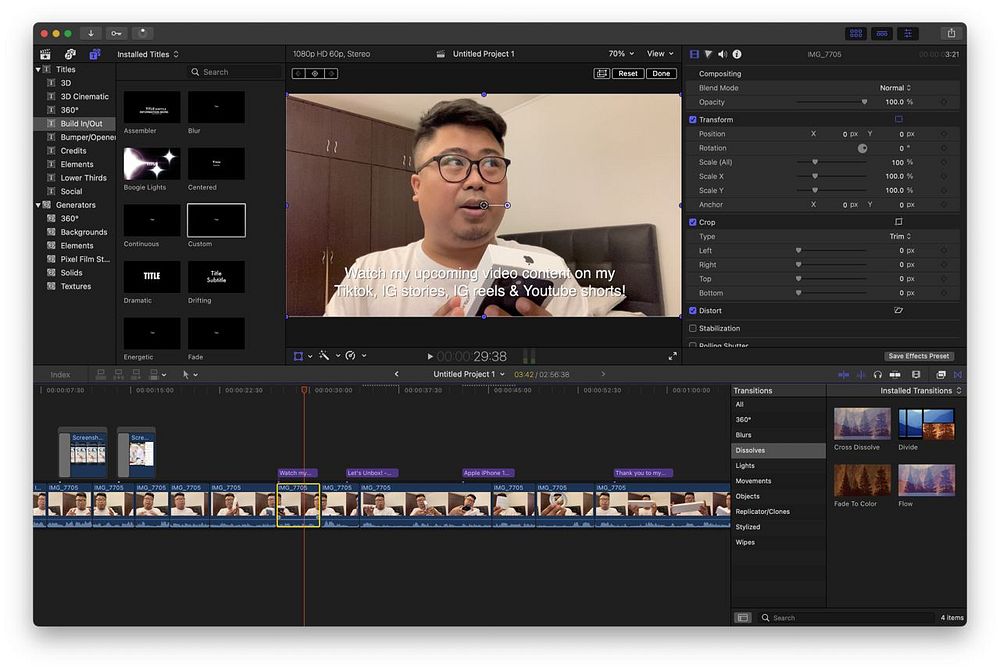Click the Save Effects Preset button
The image size is (1000, 670).
click(x=919, y=356)
